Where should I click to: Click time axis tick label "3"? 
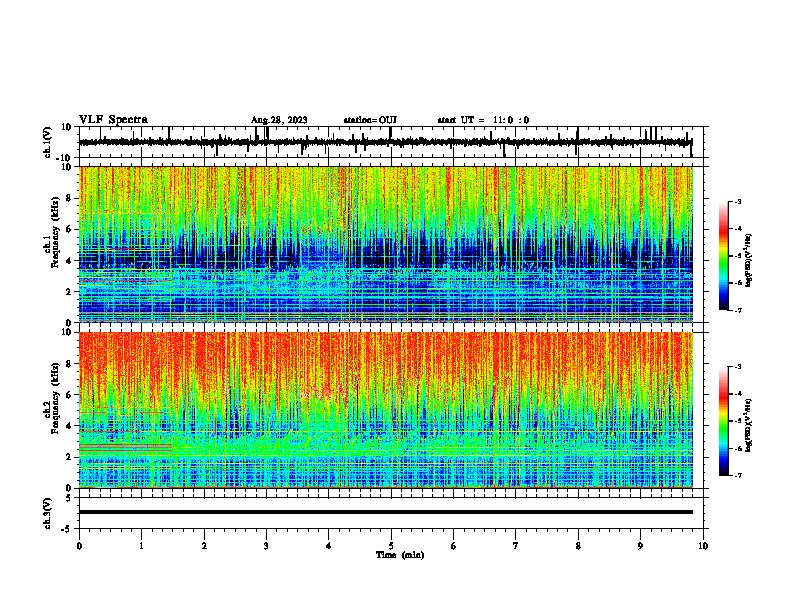tap(266, 546)
